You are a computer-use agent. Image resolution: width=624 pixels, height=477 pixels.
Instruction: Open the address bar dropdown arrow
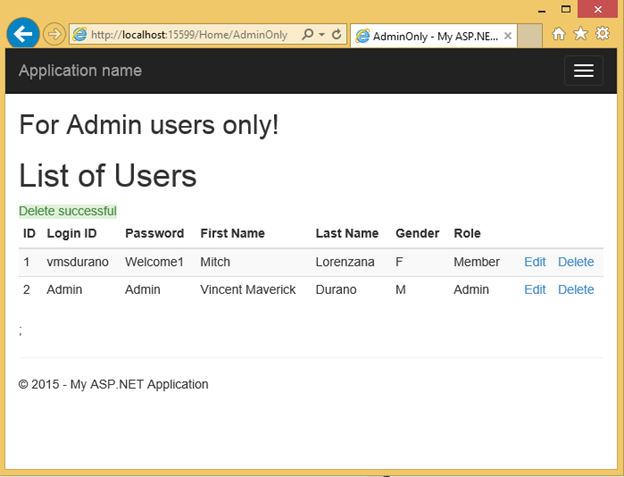coord(320,34)
